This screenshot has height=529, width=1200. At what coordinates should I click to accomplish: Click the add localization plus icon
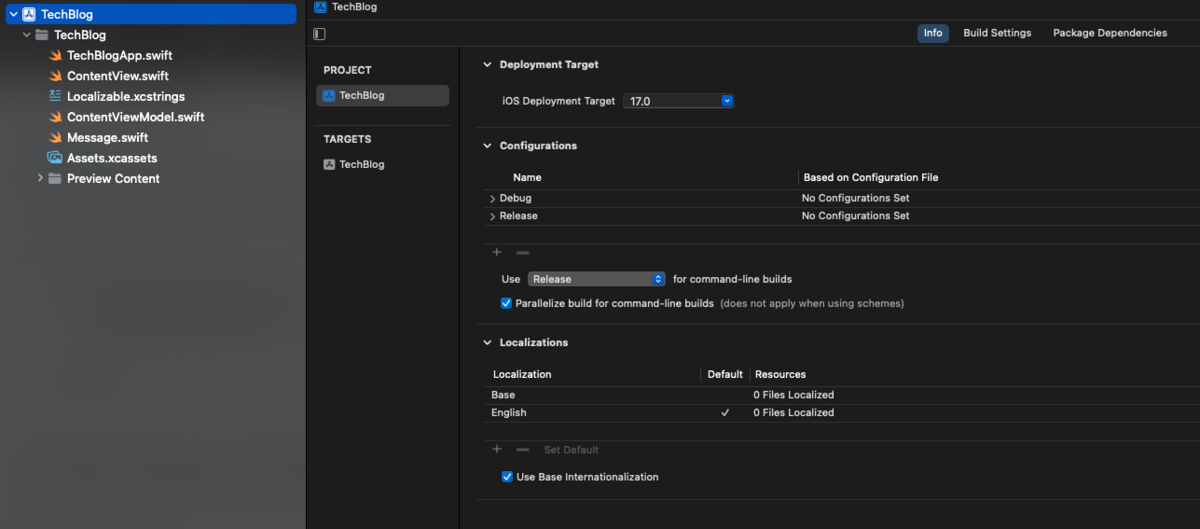497,450
